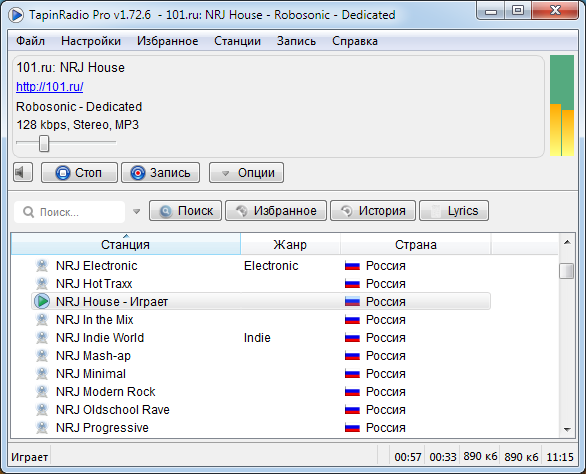Click the Поиск search button
586x474 pixels.
pos(185,210)
